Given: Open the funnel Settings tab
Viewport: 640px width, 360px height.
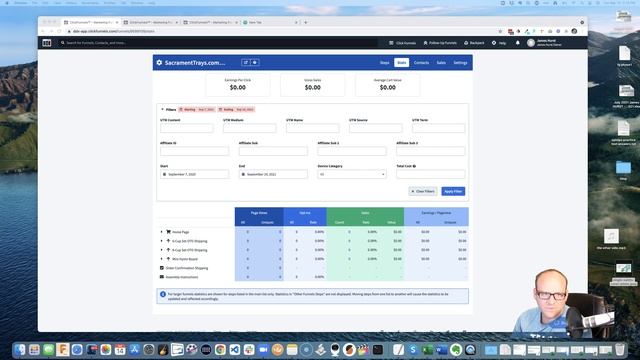Looking at the screenshot, I should [460, 63].
